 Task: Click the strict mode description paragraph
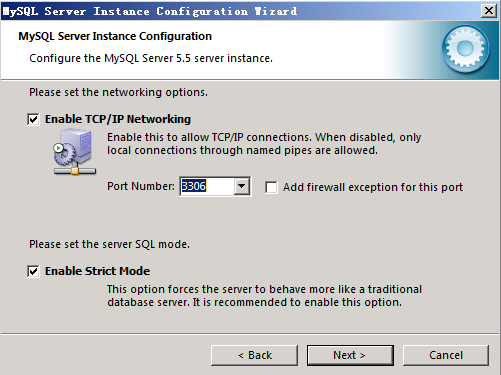coord(264,296)
